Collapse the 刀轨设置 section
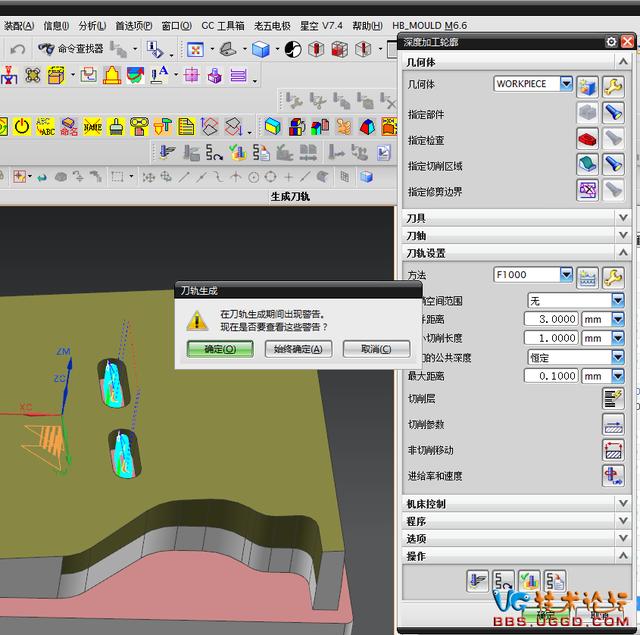The width and height of the screenshot is (640, 635). (623, 253)
